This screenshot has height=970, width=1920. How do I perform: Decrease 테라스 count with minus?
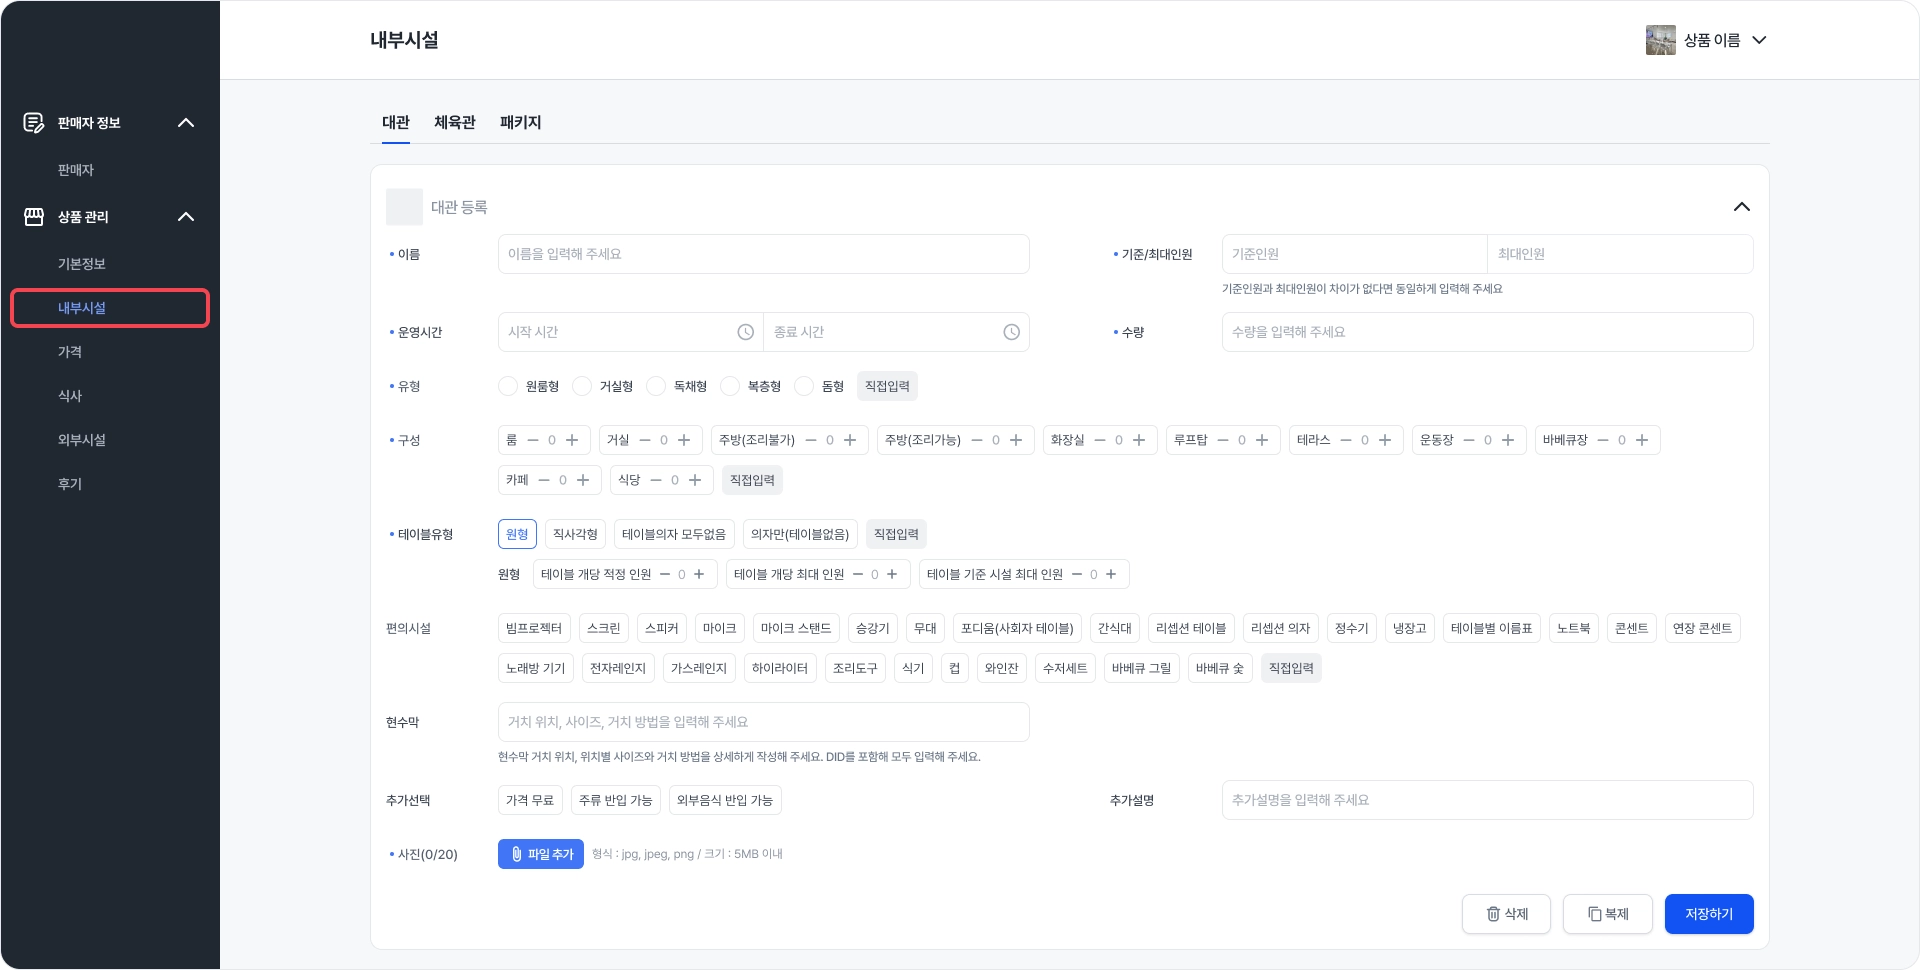pyautogui.click(x=1346, y=440)
